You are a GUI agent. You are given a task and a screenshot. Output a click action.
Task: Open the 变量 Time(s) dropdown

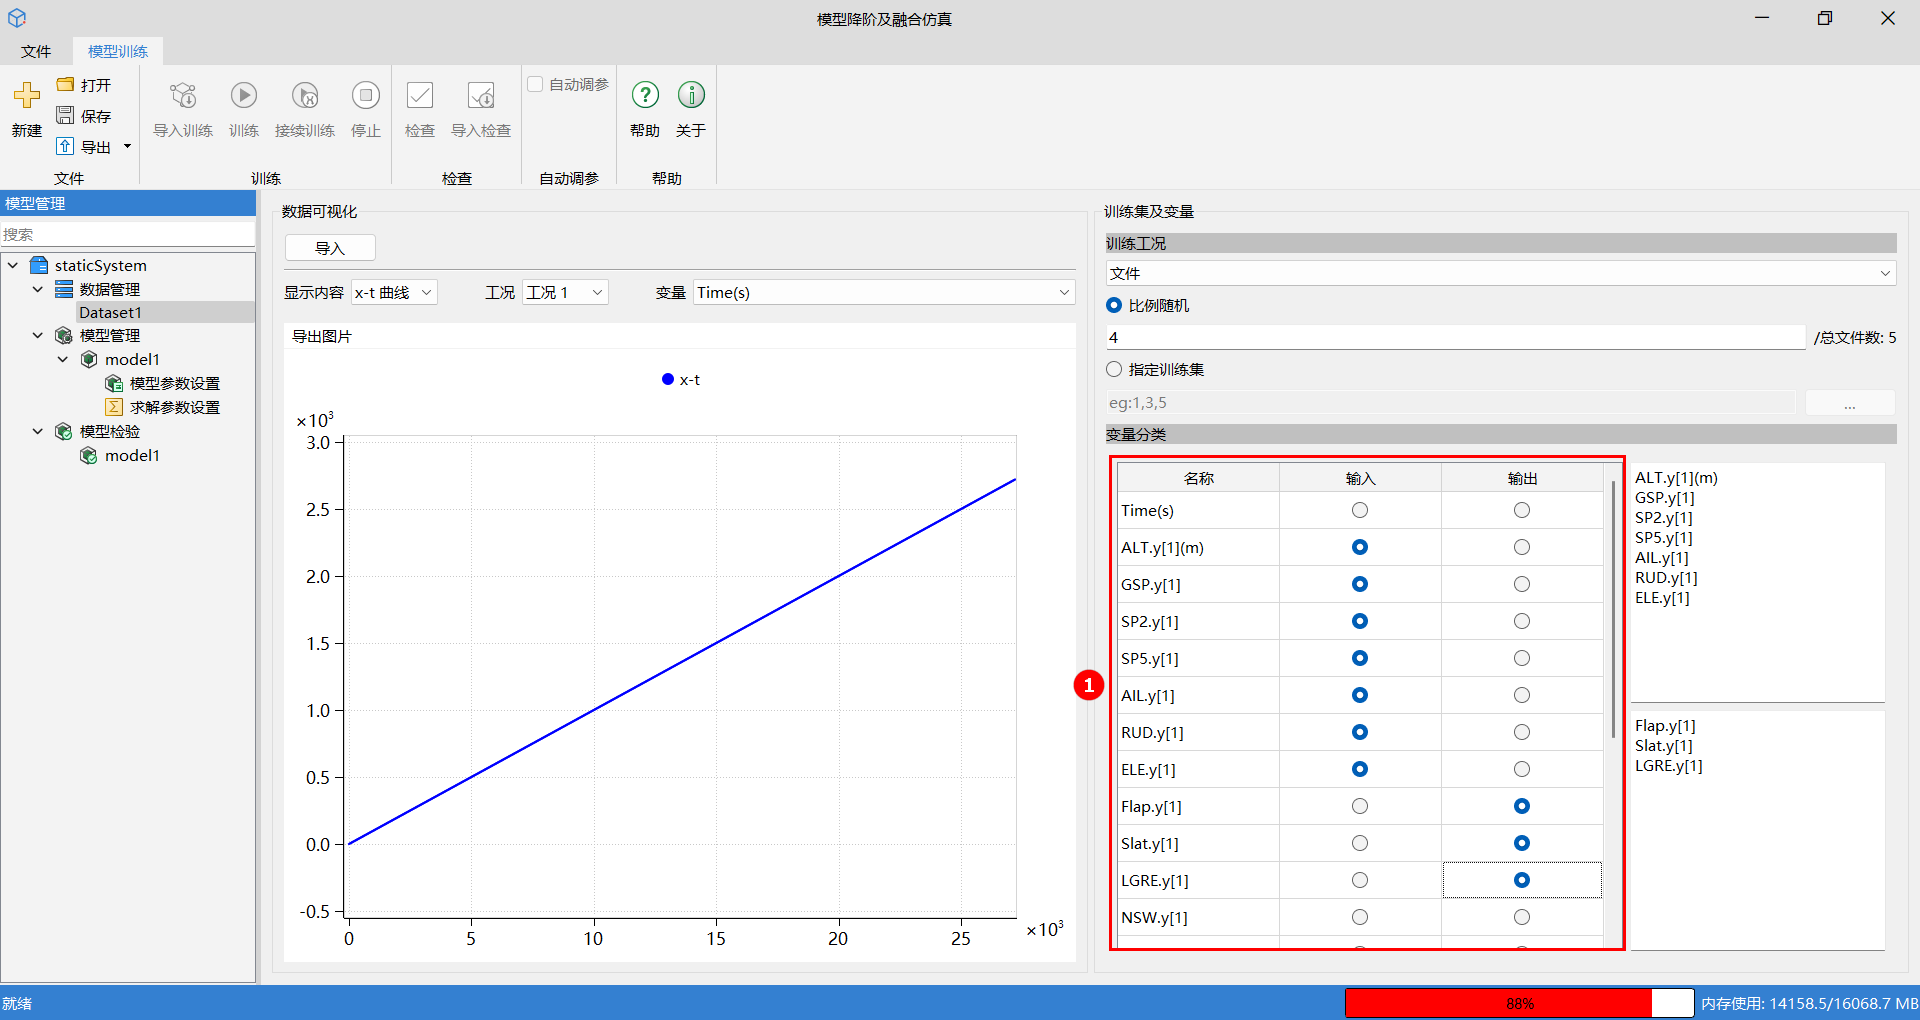coord(884,293)
